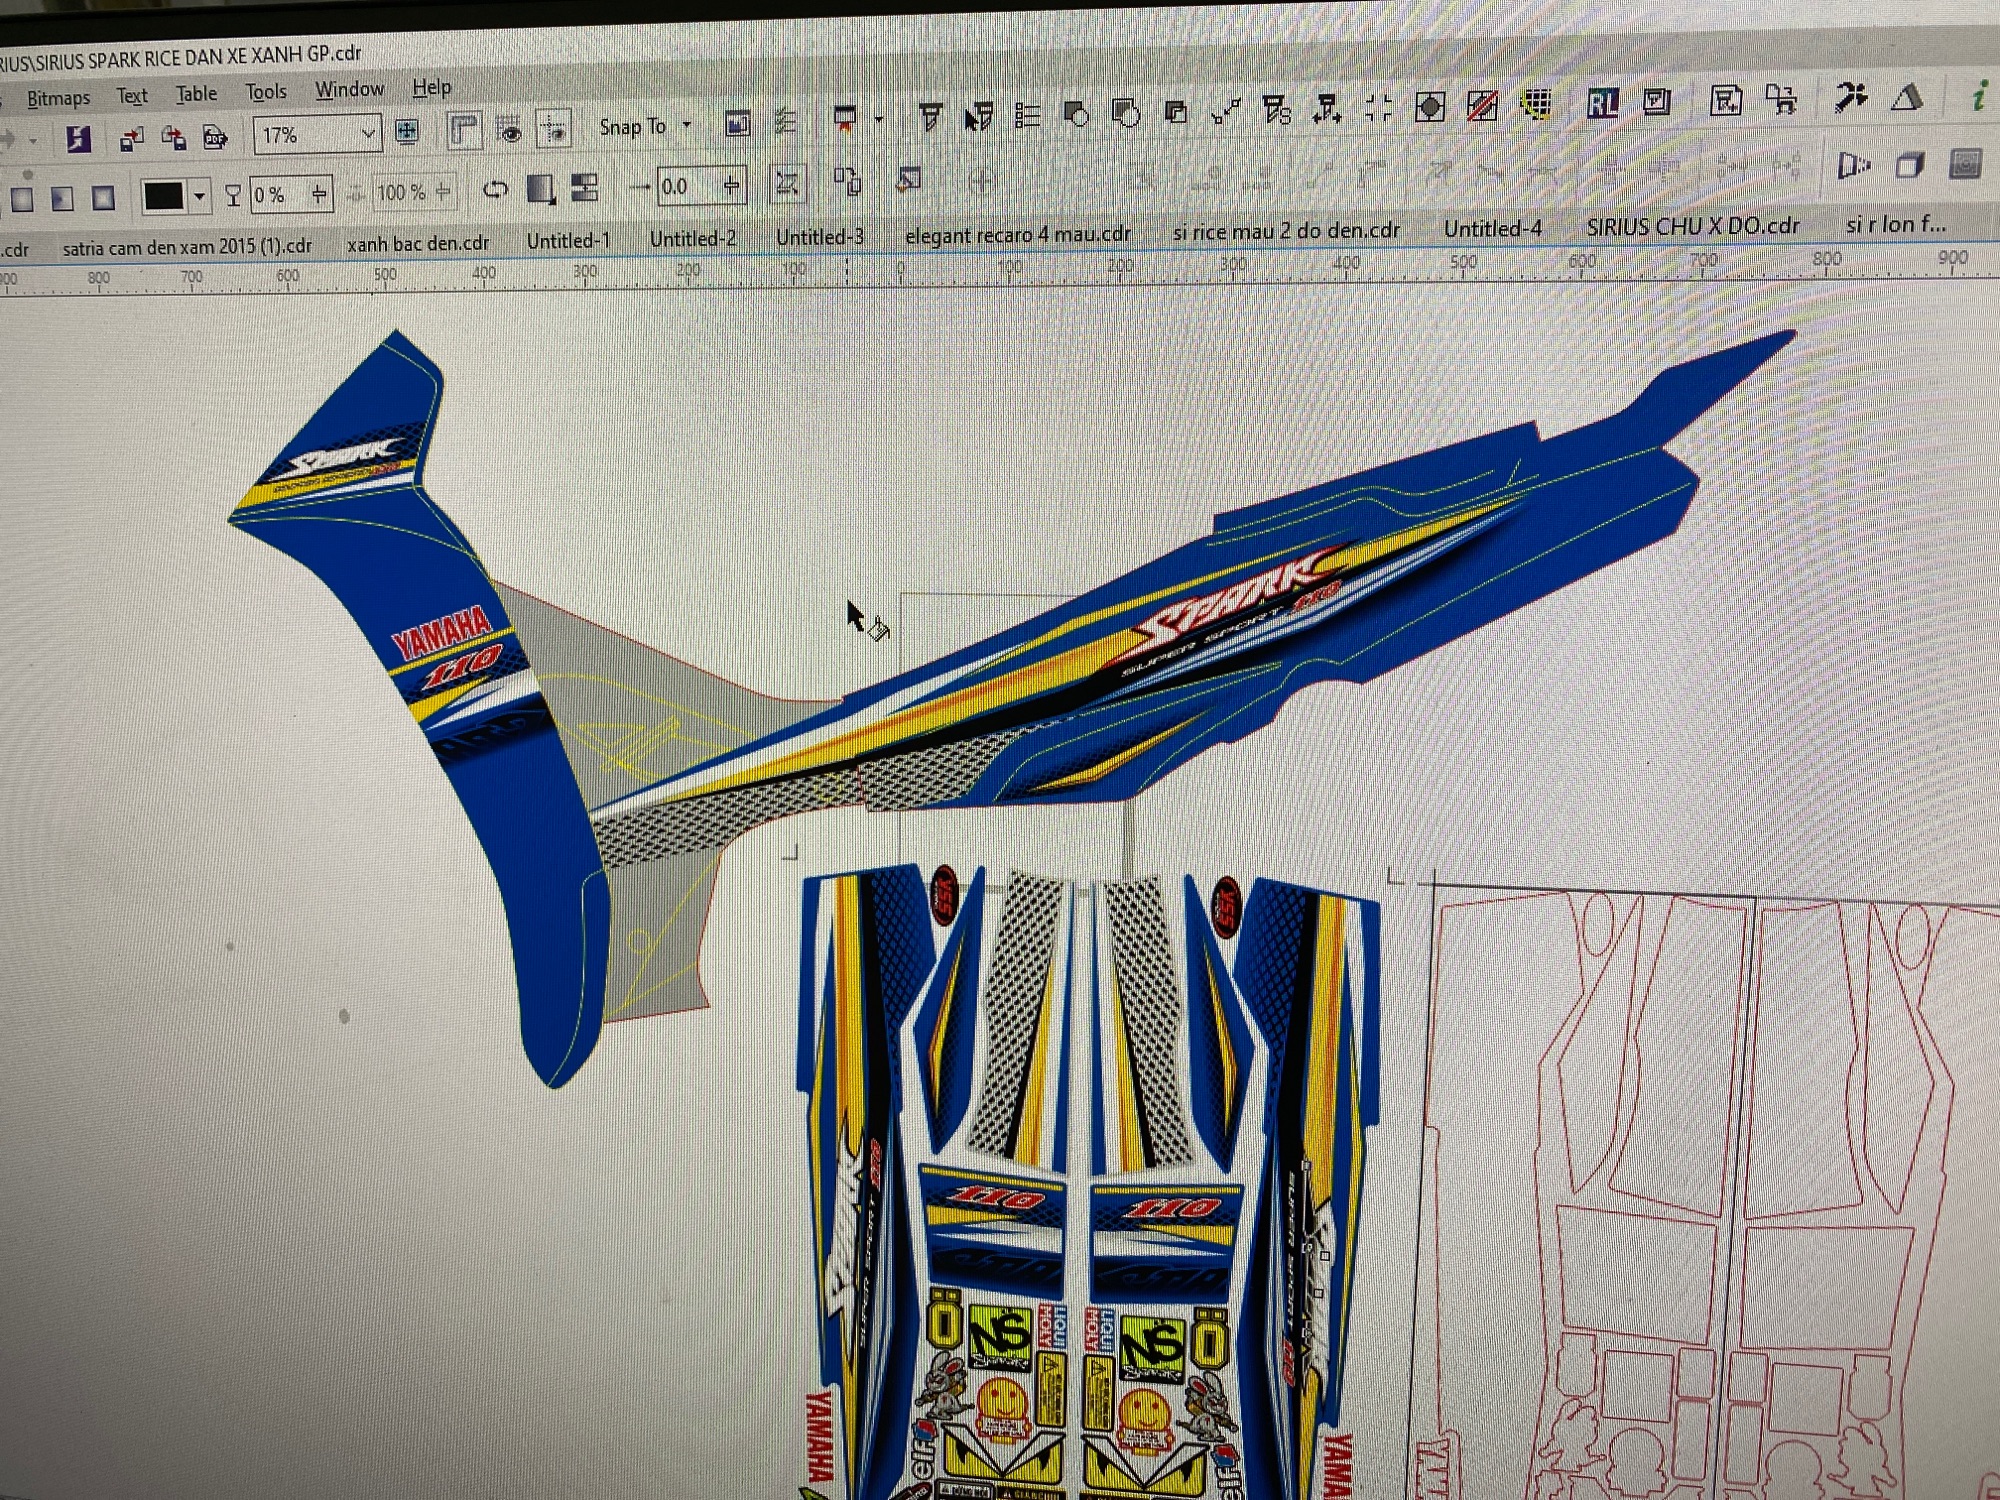Open the black color picker dropdown arrow
Image resolution: width=2000 pixels, height=1500 pixels.
199,196
